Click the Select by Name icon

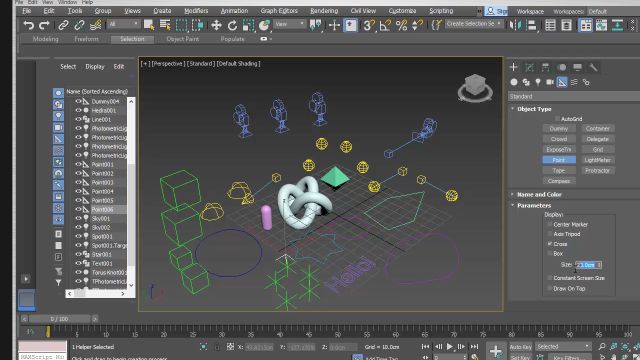tap(165, 25)
